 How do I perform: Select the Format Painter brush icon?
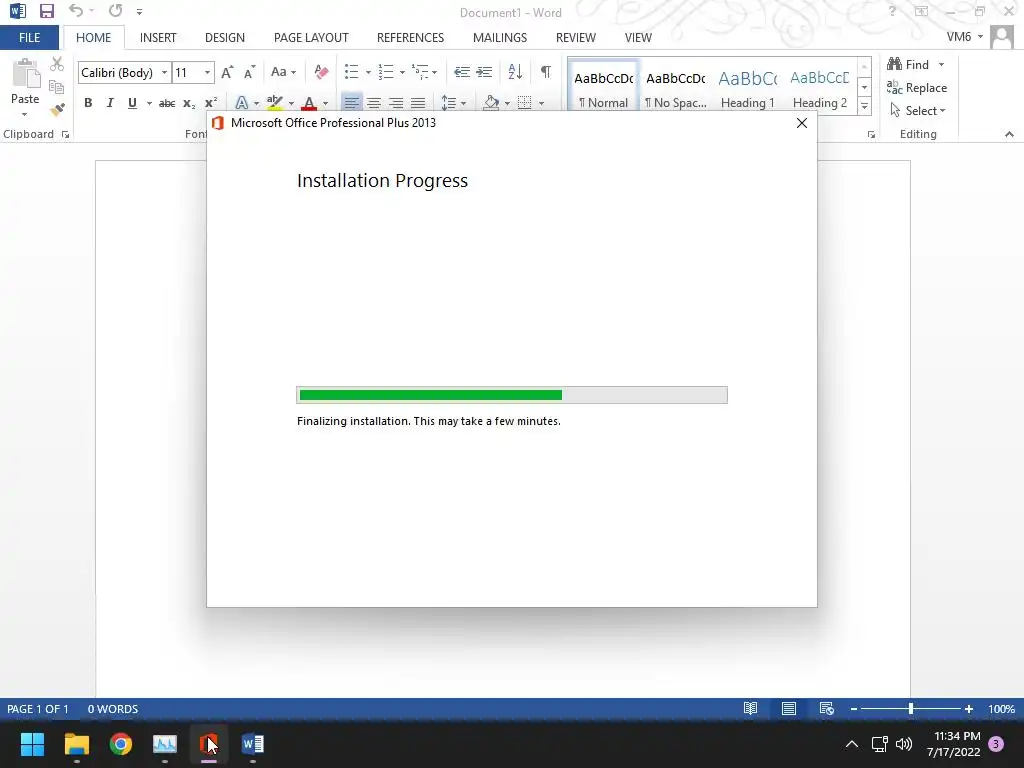(57, 108)
